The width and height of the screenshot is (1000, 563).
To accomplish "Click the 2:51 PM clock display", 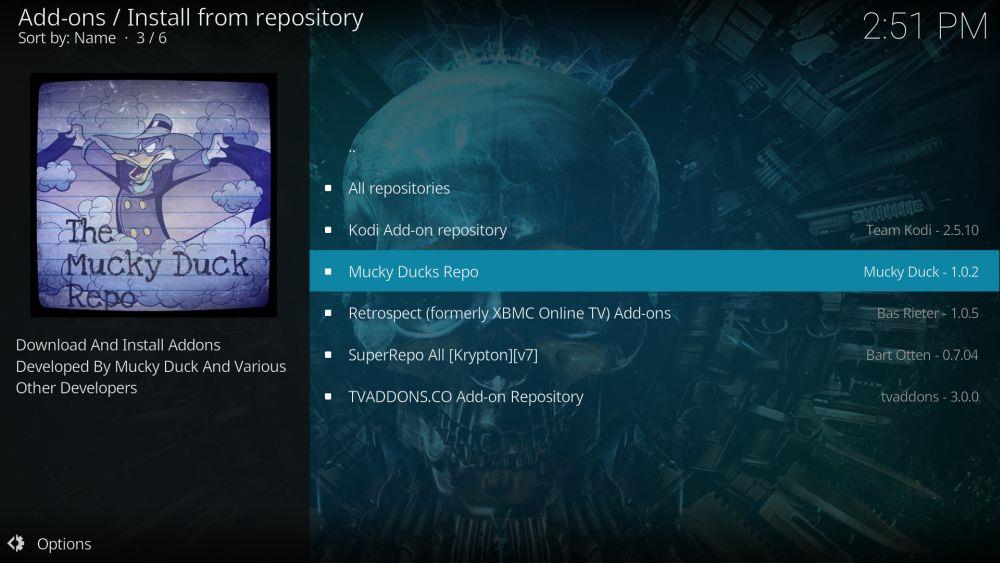I will 925,27.
